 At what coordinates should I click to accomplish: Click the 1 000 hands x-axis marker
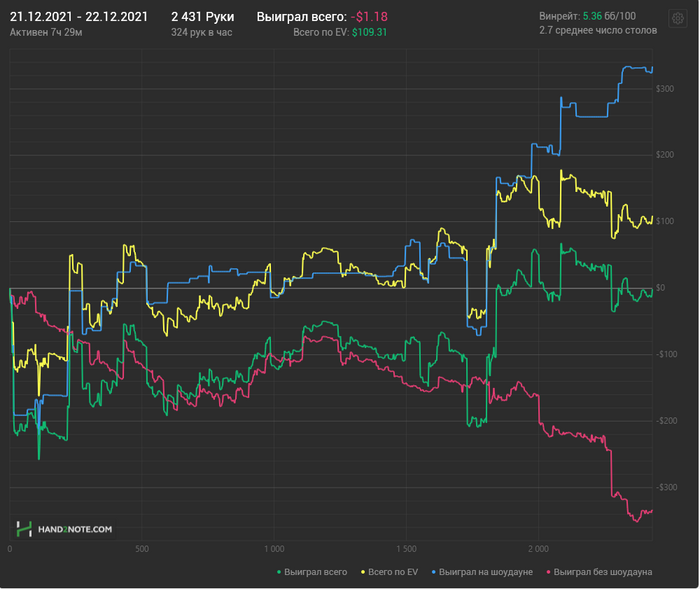click(x=275, y=549)
